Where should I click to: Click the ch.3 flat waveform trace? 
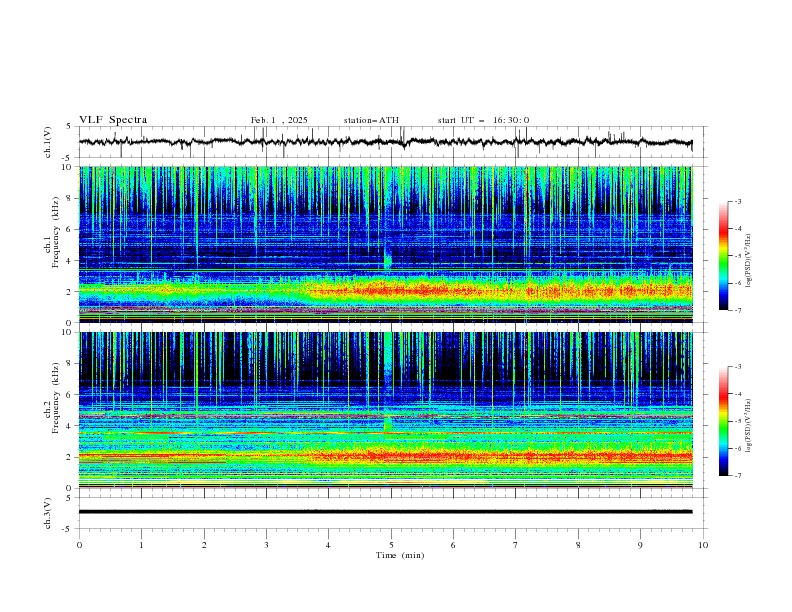[385, 512]
